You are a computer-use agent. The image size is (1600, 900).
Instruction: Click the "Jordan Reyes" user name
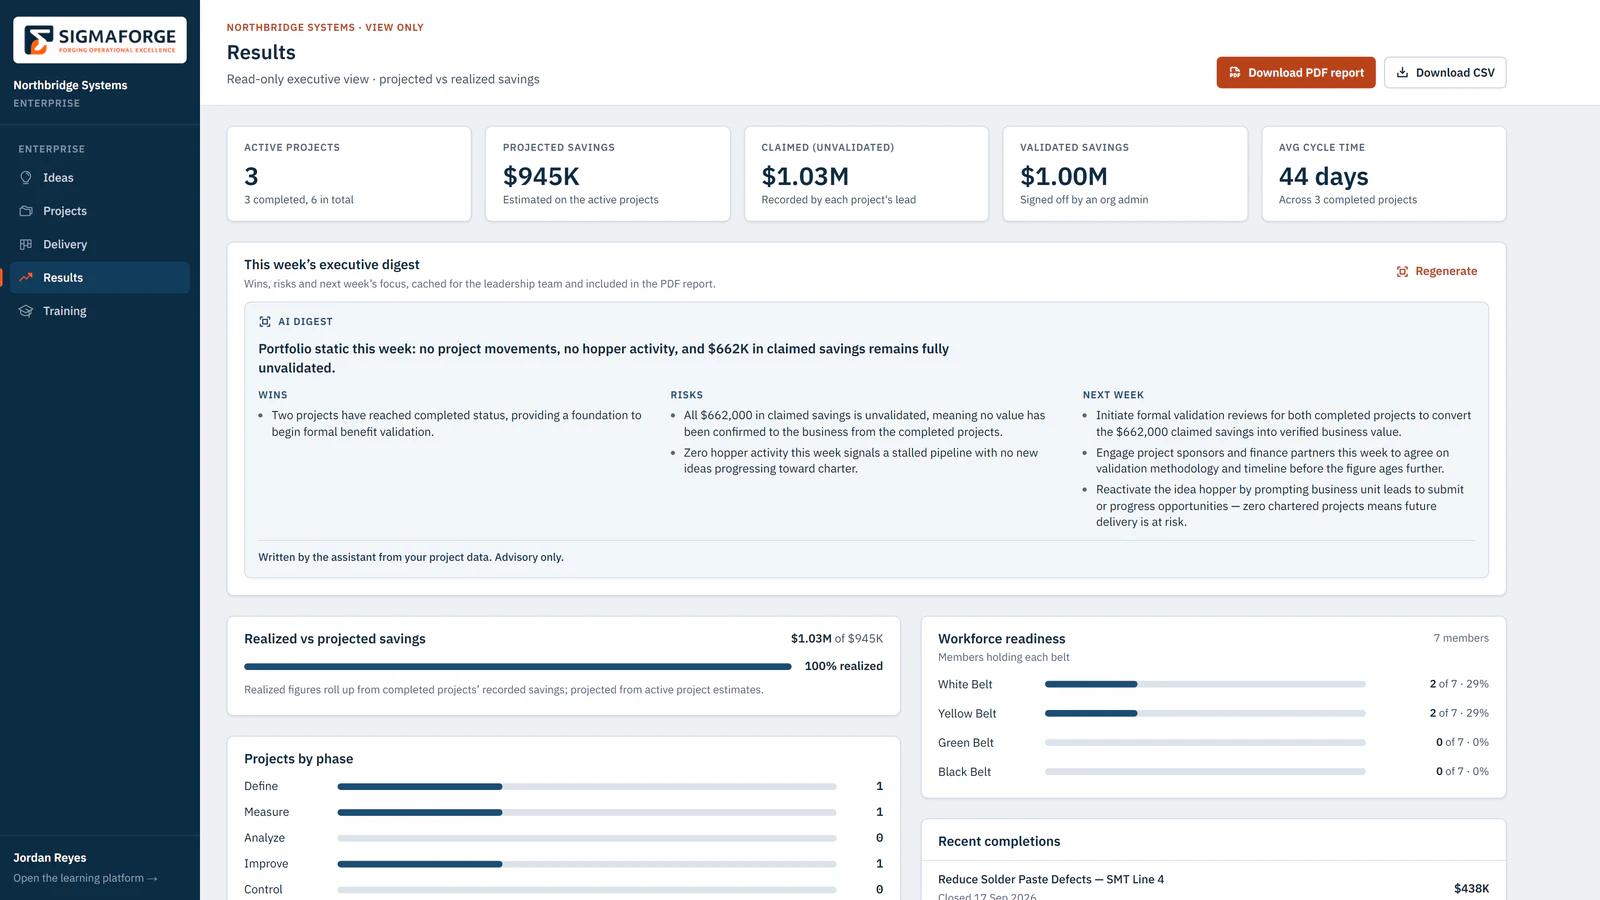(50, 858)
